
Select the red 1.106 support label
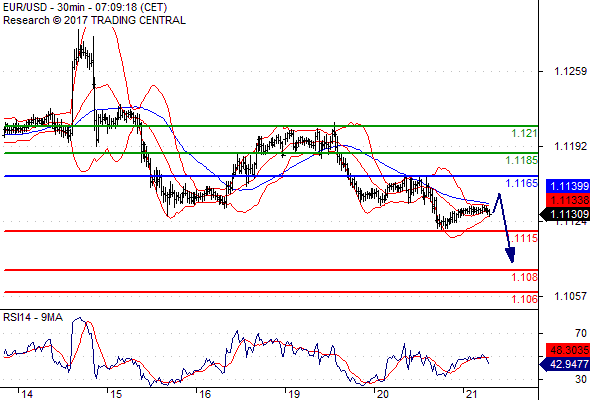pyautogui.click(x=524, y=299)
